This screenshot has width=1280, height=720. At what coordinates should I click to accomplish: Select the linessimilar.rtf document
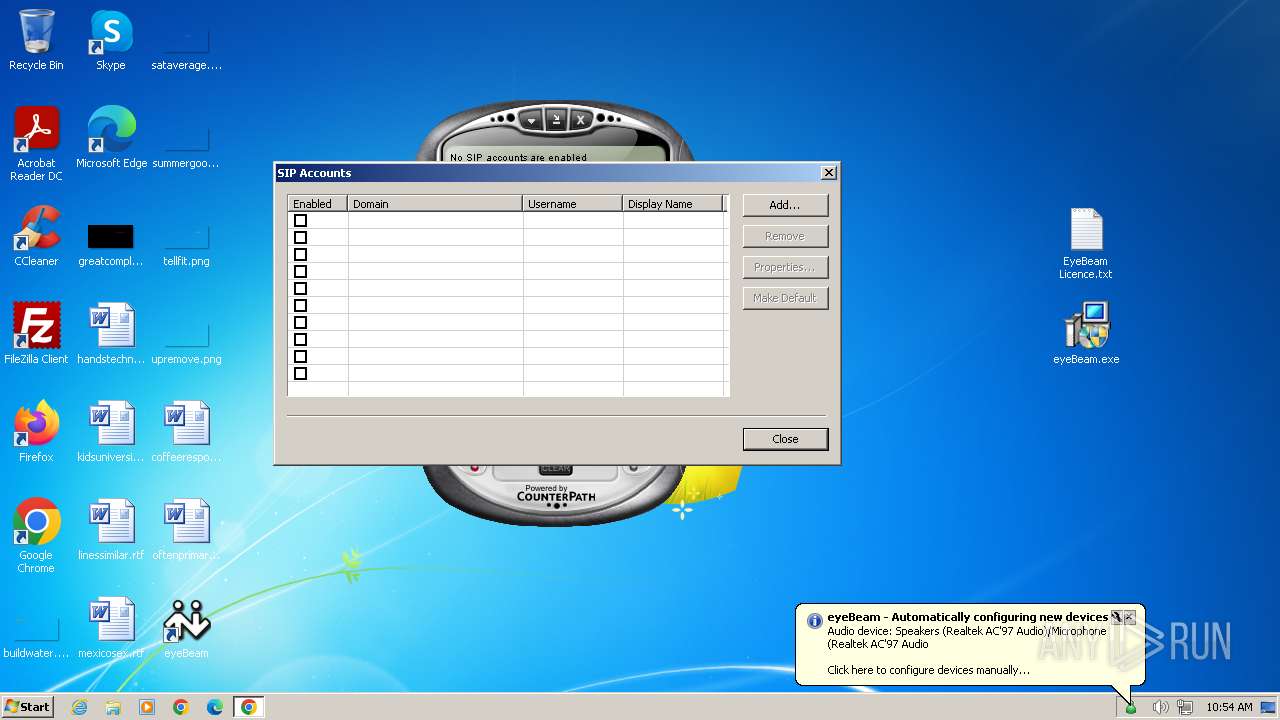point(111,530)
